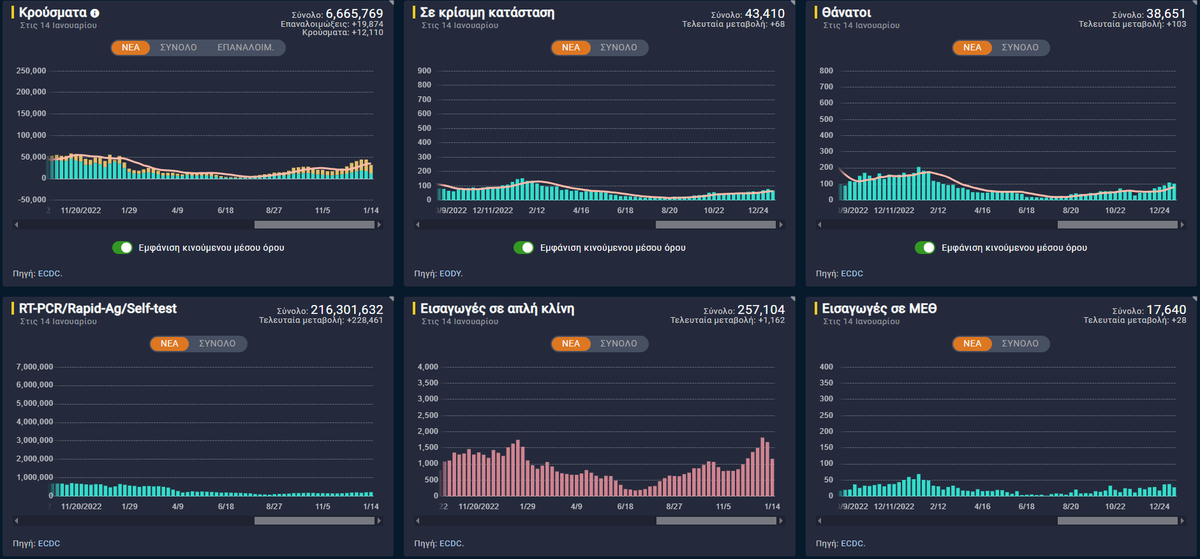1200x559 pixels.
Task: Open ECDC source link in Εισαγωγές σε ΜΕΘ panel
Action: point(853,543)
